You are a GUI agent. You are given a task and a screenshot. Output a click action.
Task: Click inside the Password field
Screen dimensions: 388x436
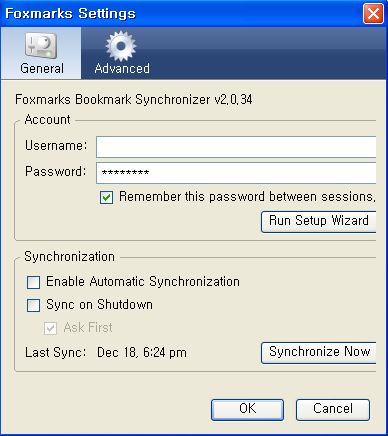pos(236,173)
